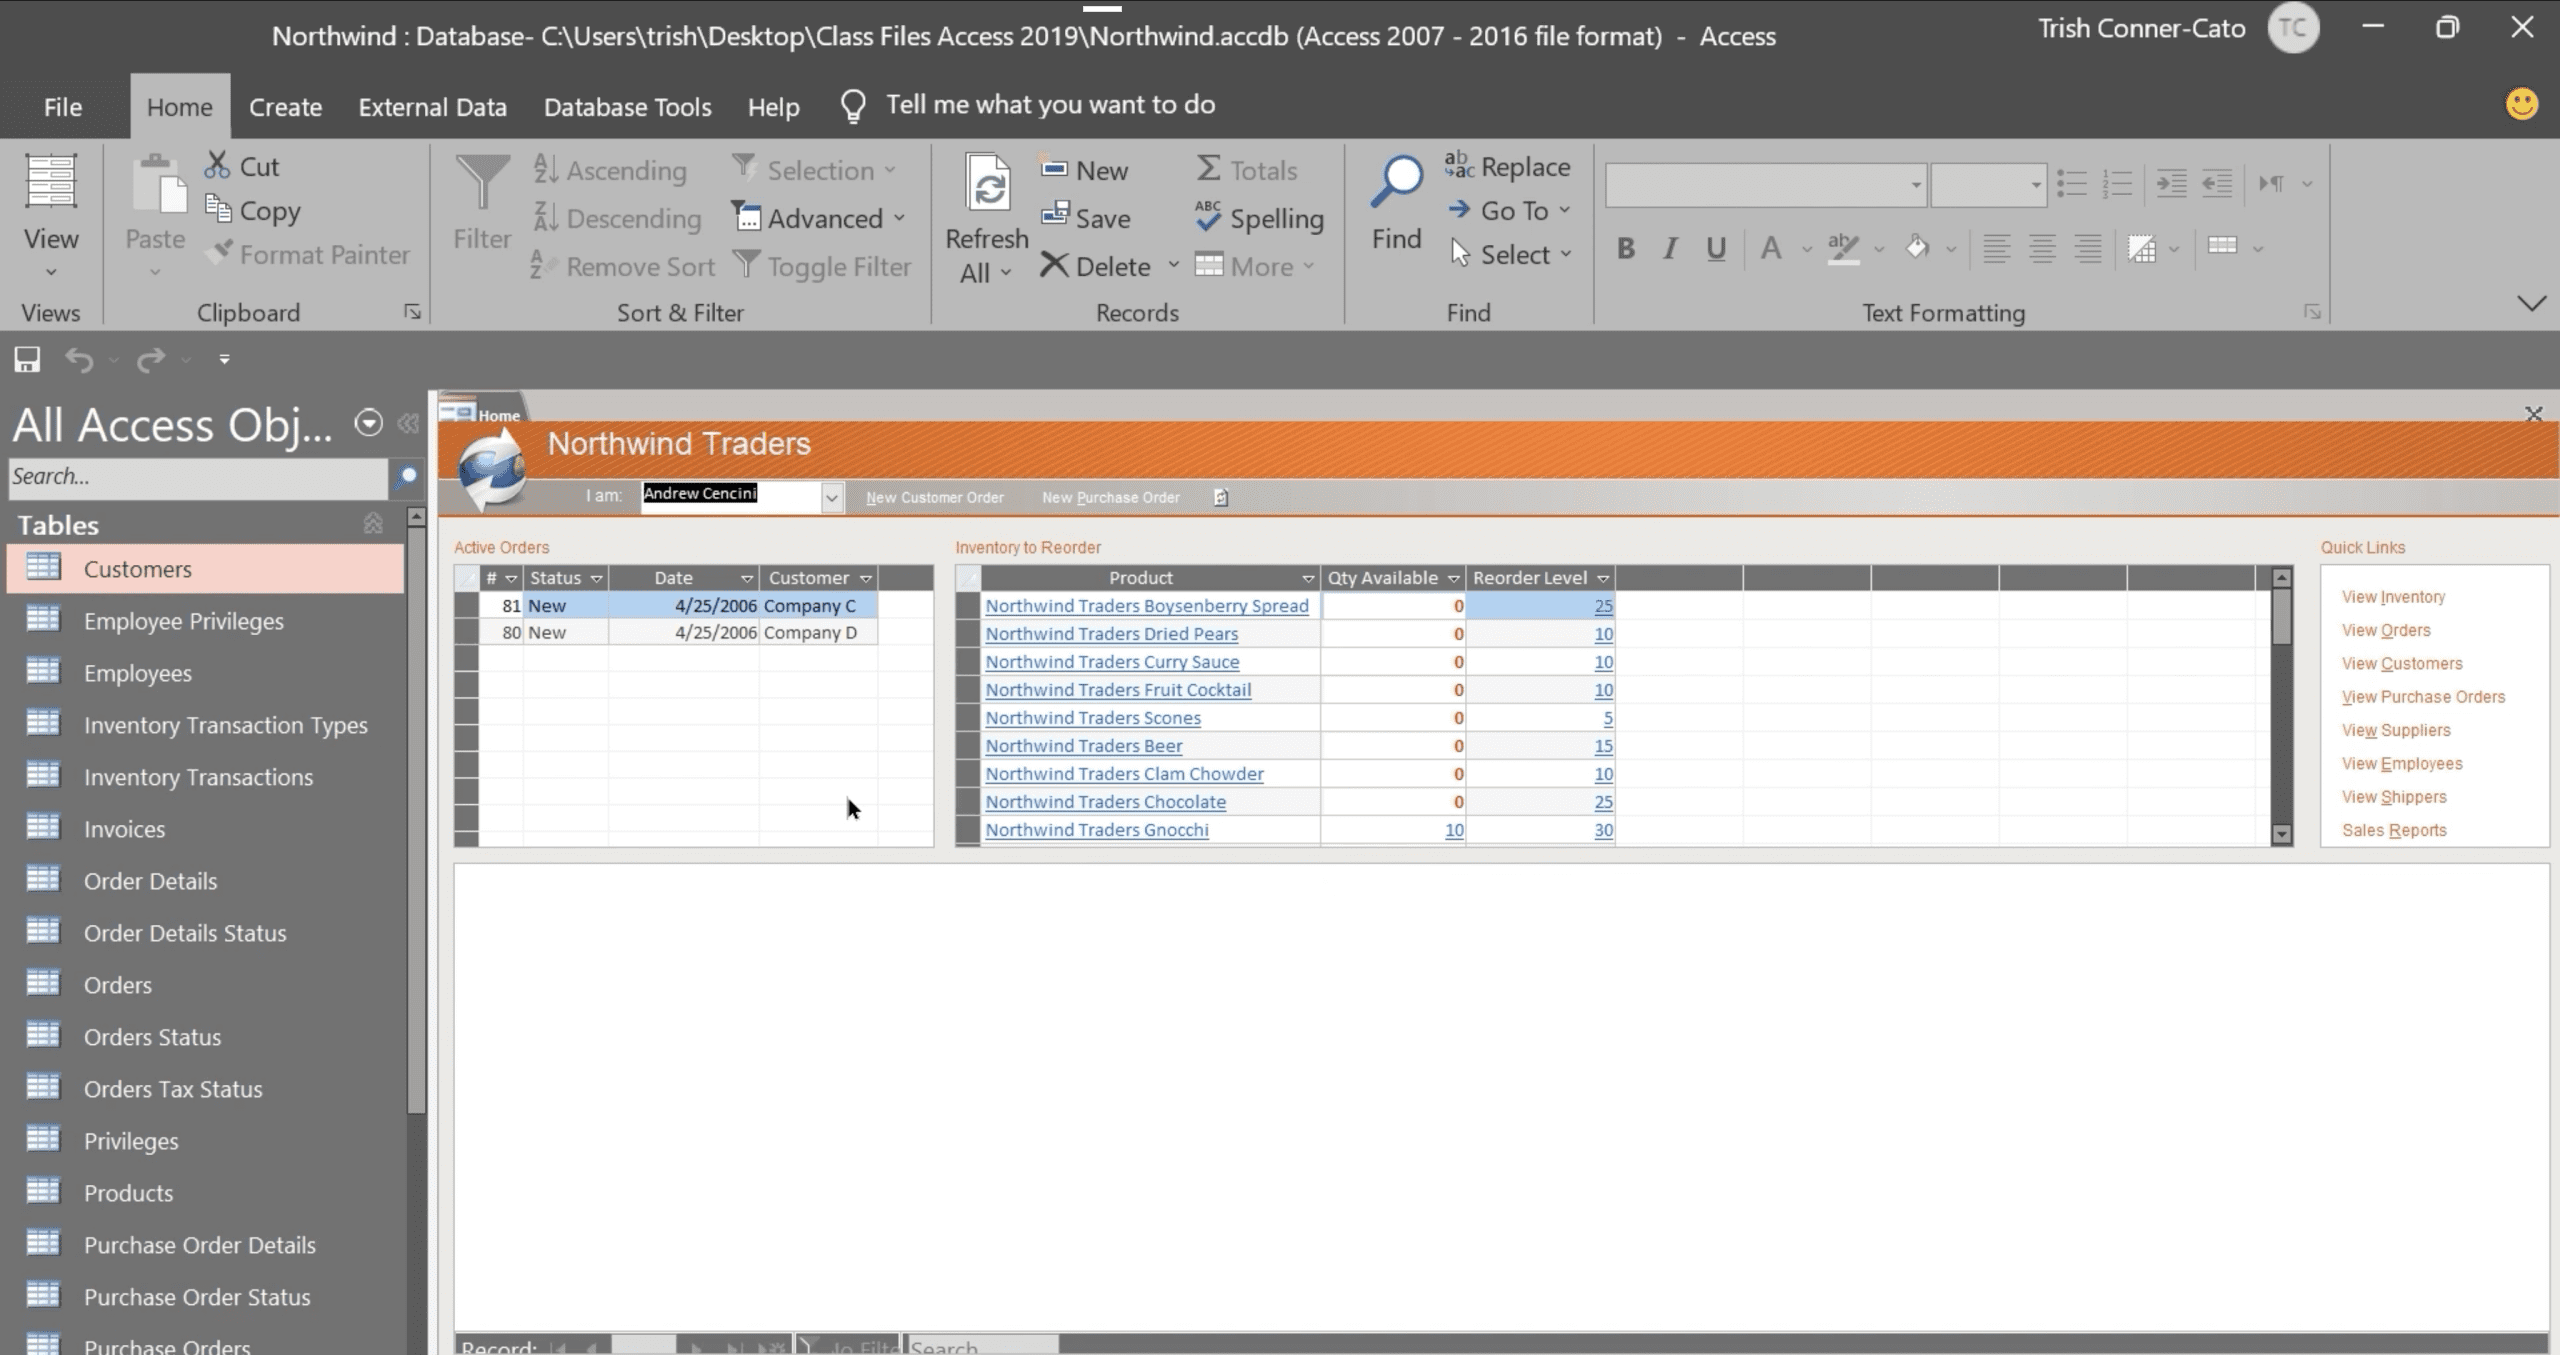Click the feedback smiley face icon
The height and width of the screenshot is (1355, 2560).
2521,104
